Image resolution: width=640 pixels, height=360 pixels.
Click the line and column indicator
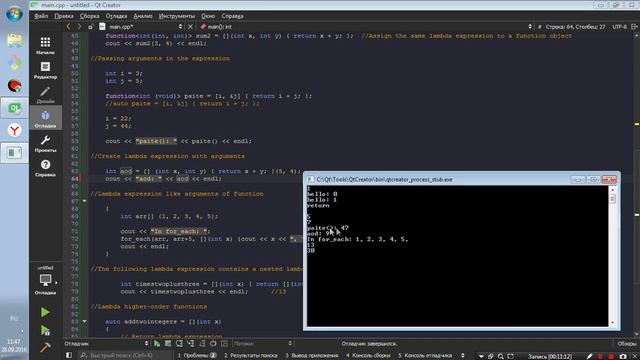[x=576, y=27]
